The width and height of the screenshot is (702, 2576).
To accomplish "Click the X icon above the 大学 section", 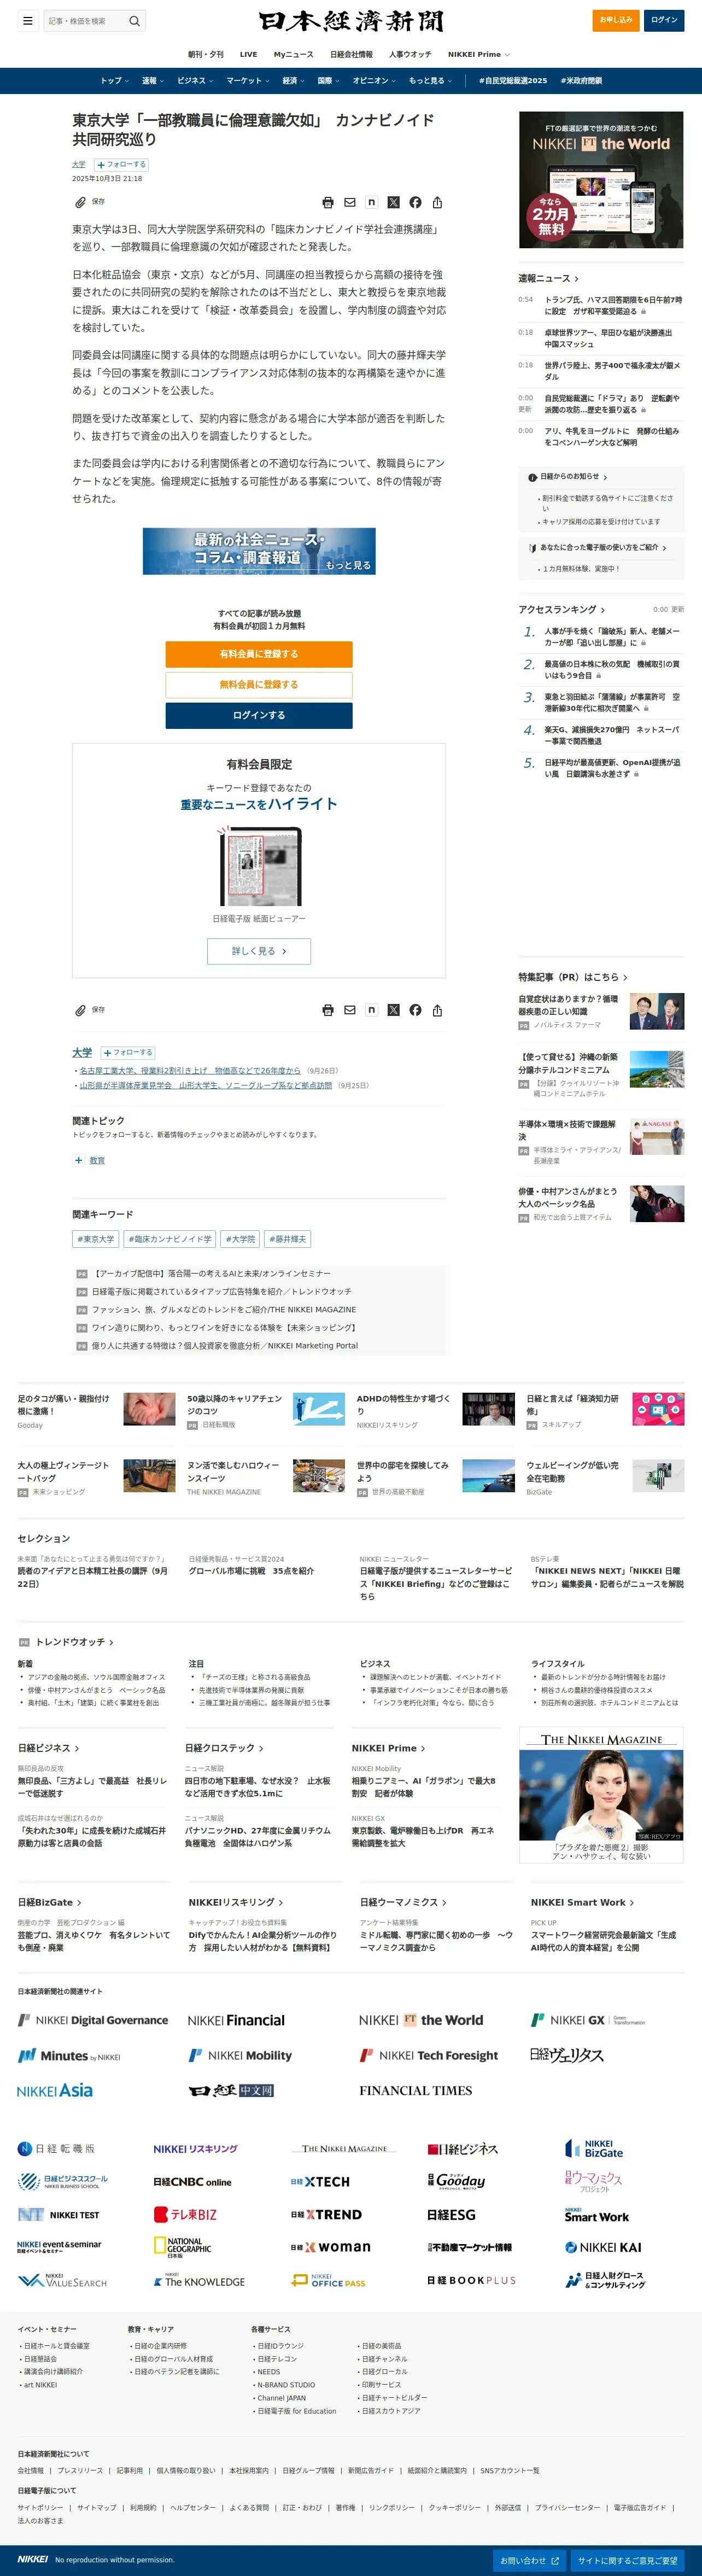I will 393,1010.
